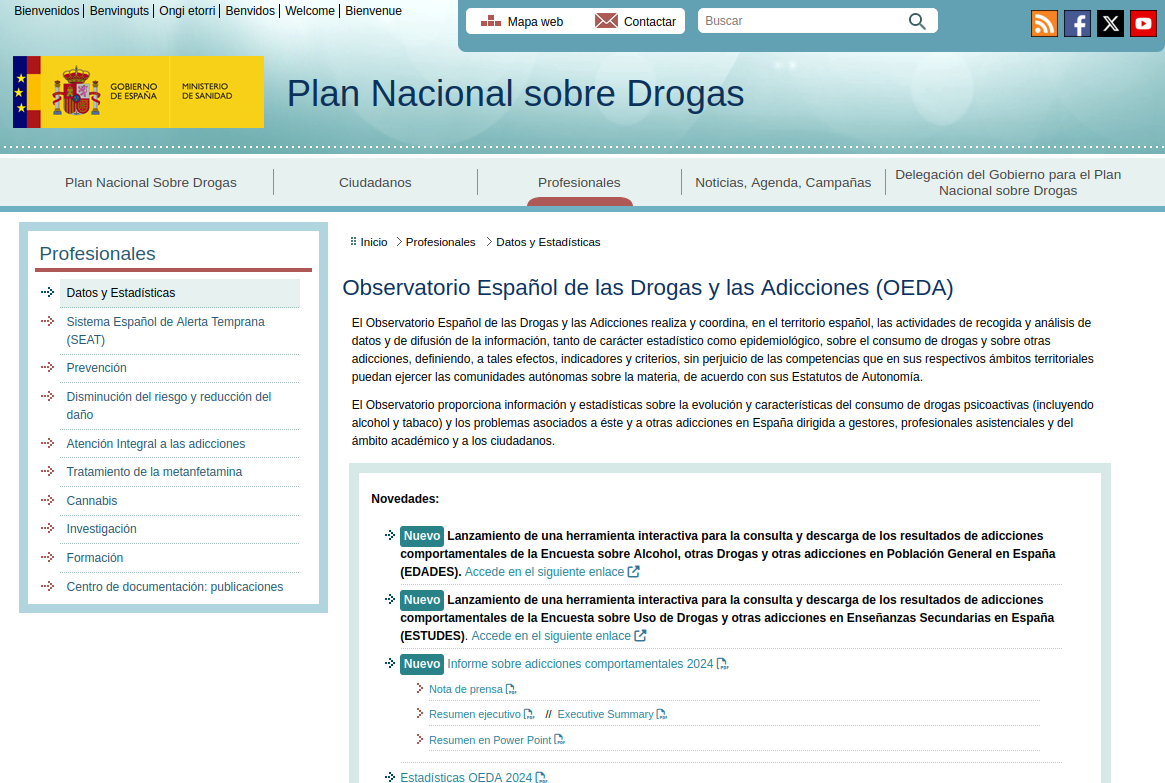Click PDF icon beside Estadísticas OEDA 2024

tap(541, 777)
